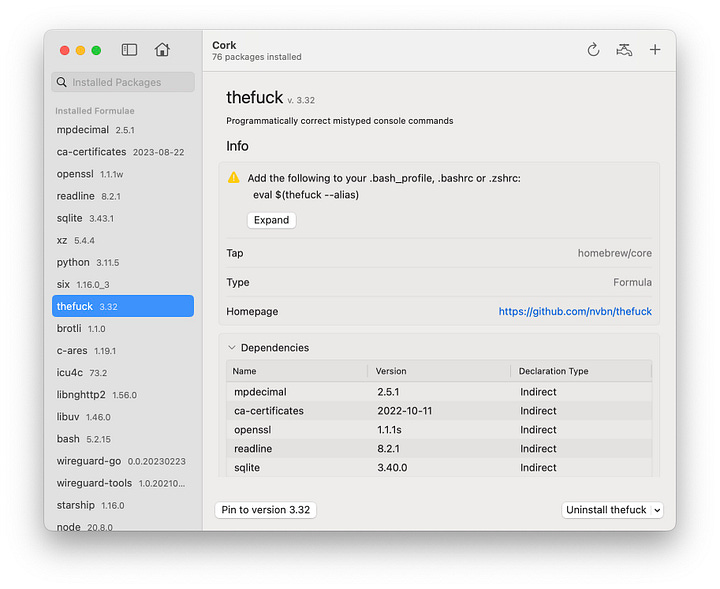Open the thefuck GitHub homepage link
This screenshot has height=589, width=720.
(575, 311)
